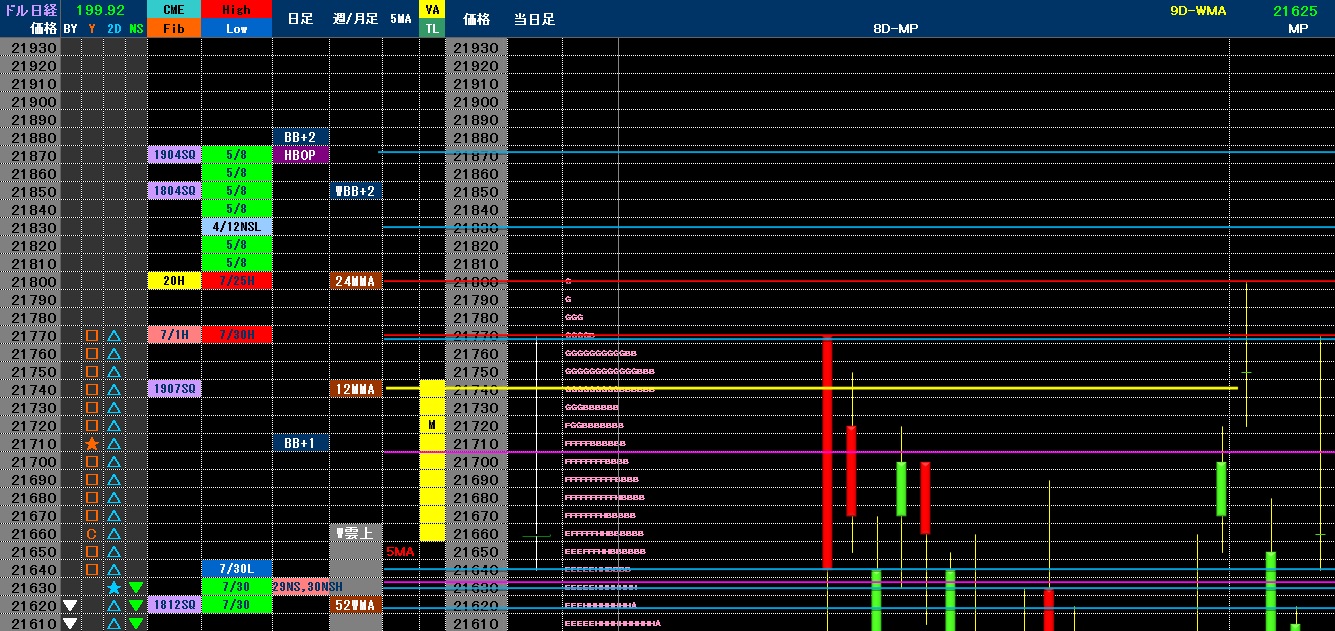
Task: Click the green down-triangle in row 21620
Action: [136, 605]
